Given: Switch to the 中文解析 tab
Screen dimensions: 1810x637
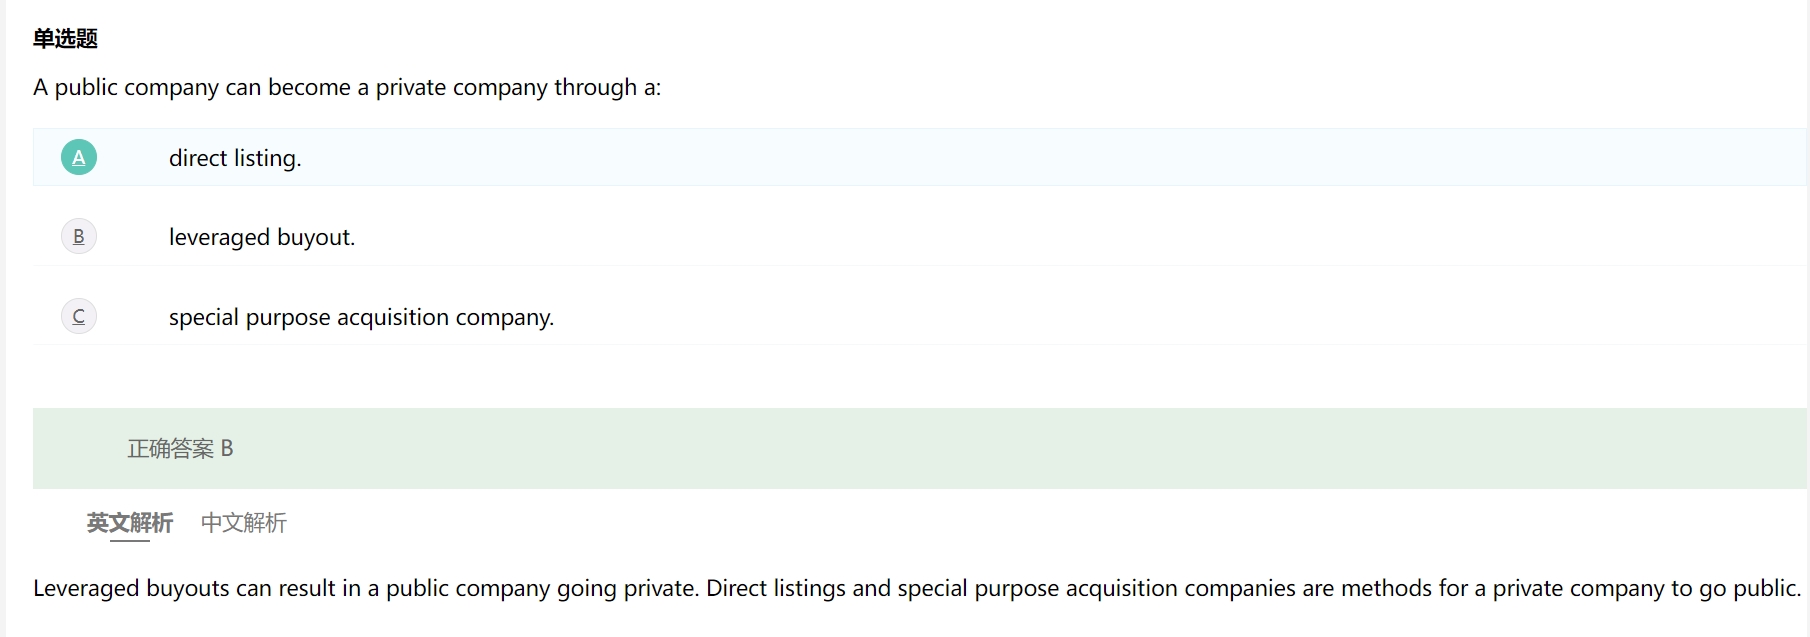Looking at the screenshot, I should [x=244, y=523].
